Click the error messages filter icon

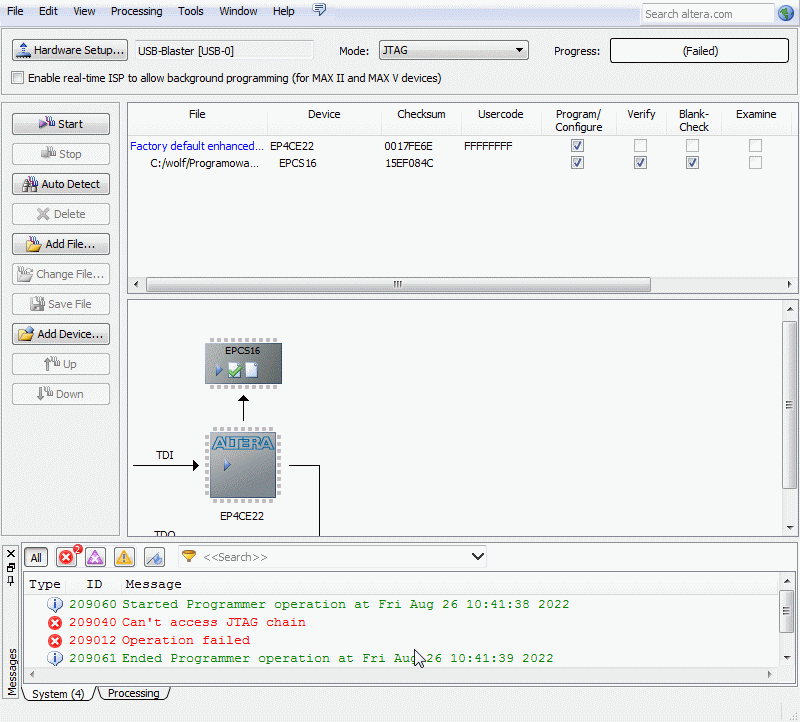point(67,557)
